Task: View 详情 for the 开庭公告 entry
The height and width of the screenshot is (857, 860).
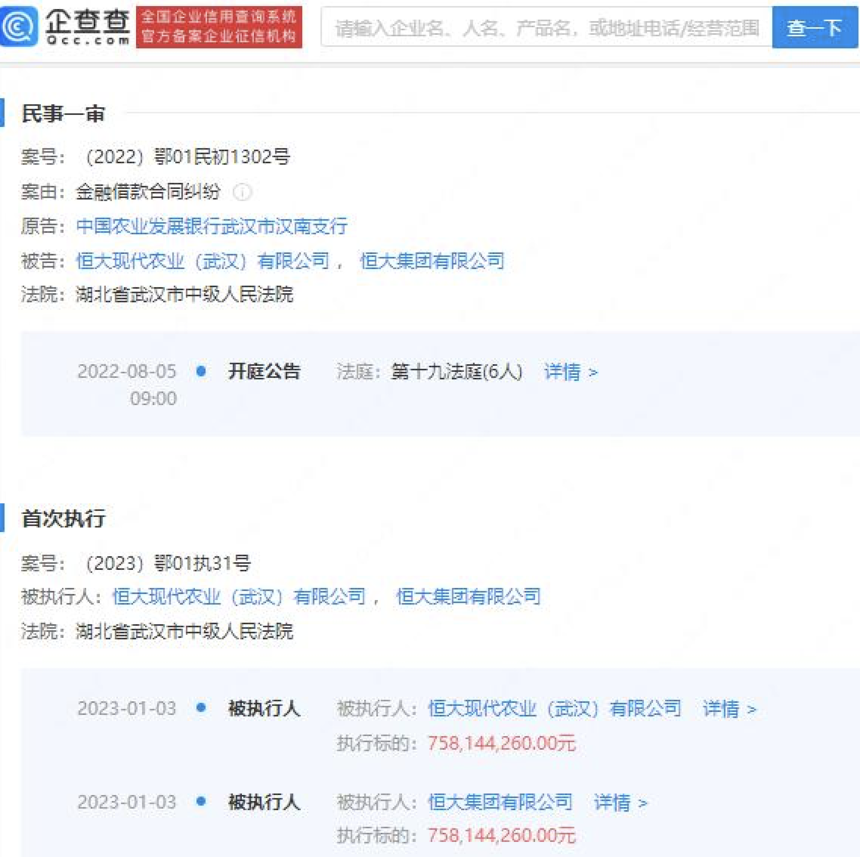Action: click(570, 372)
